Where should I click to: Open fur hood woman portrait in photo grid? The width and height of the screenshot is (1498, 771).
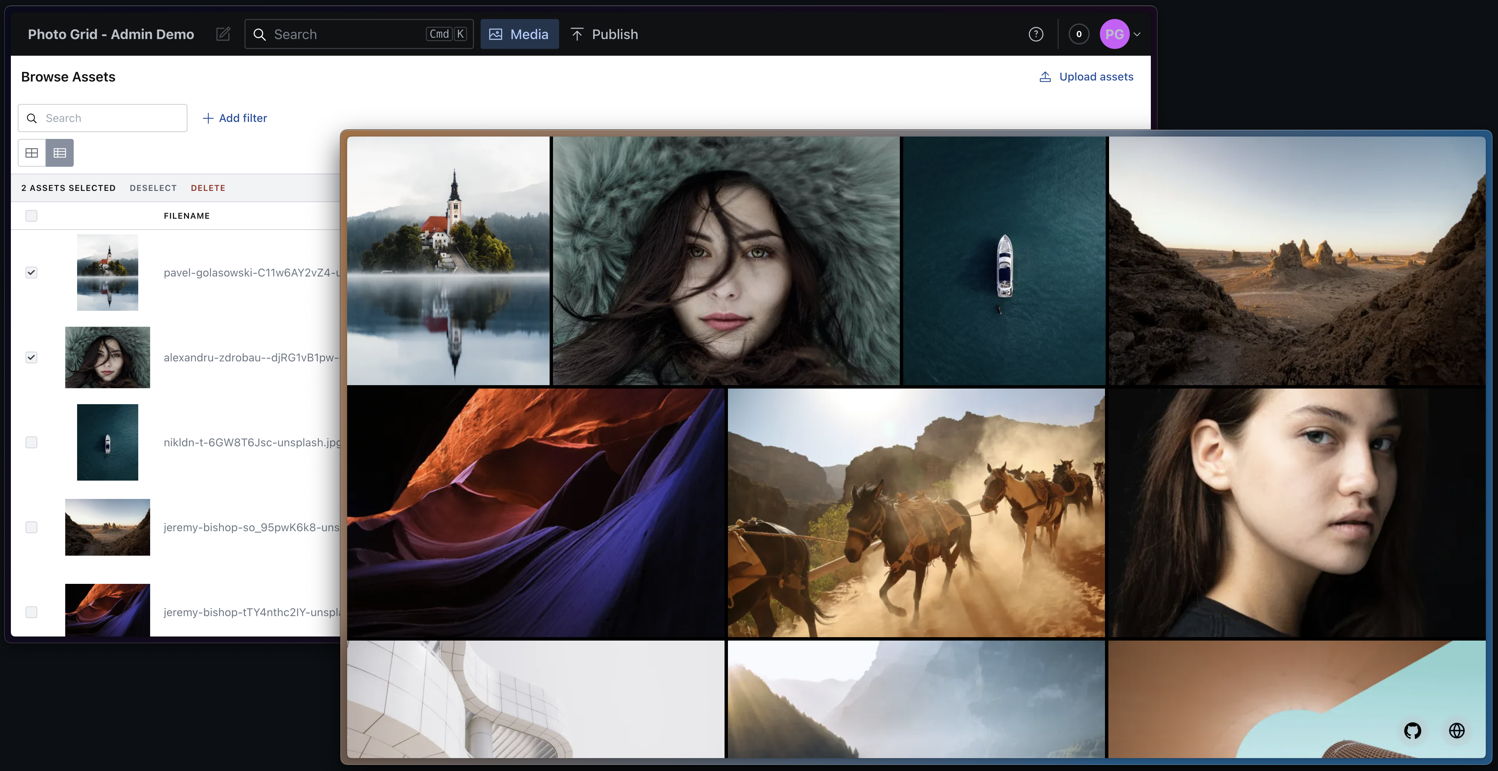[x=726, y=261]
